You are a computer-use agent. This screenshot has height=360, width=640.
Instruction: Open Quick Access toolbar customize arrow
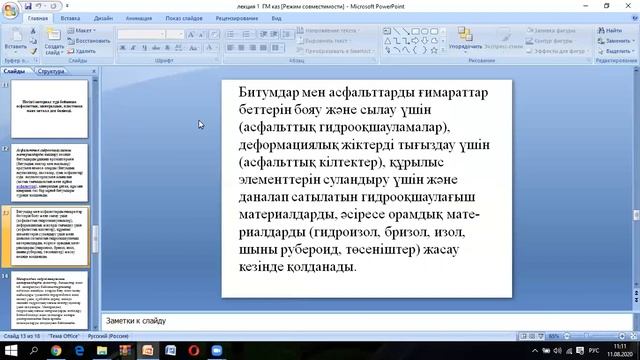pyautogui.click(x=67, y=6)
